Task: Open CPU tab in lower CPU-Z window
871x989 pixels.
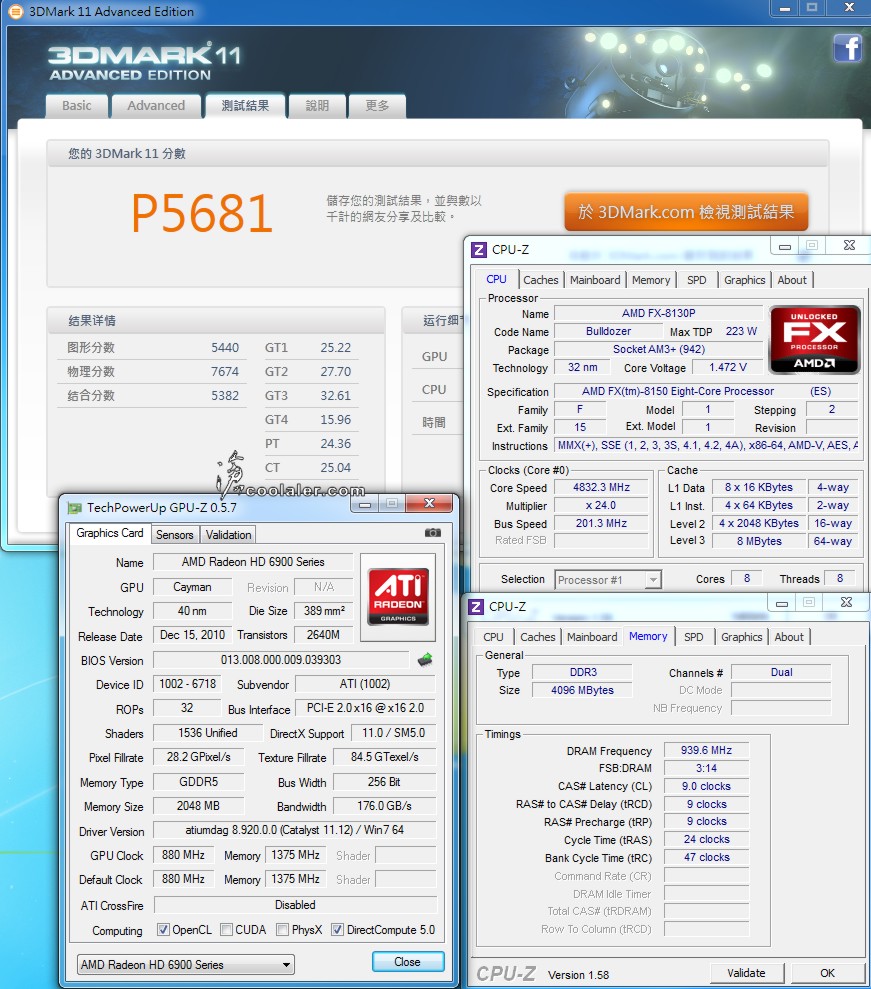Action: pos(493,637)
